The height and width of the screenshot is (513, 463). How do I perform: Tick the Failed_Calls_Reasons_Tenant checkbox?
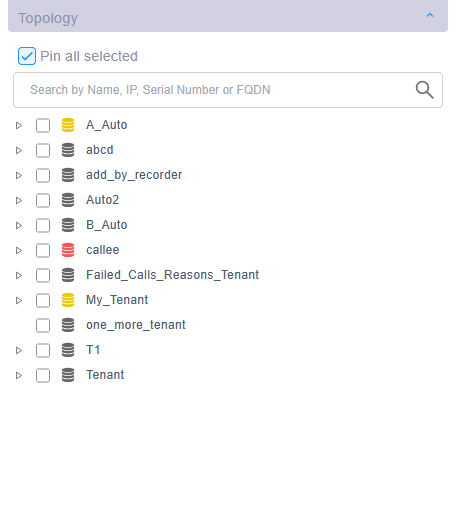(43, 275)
